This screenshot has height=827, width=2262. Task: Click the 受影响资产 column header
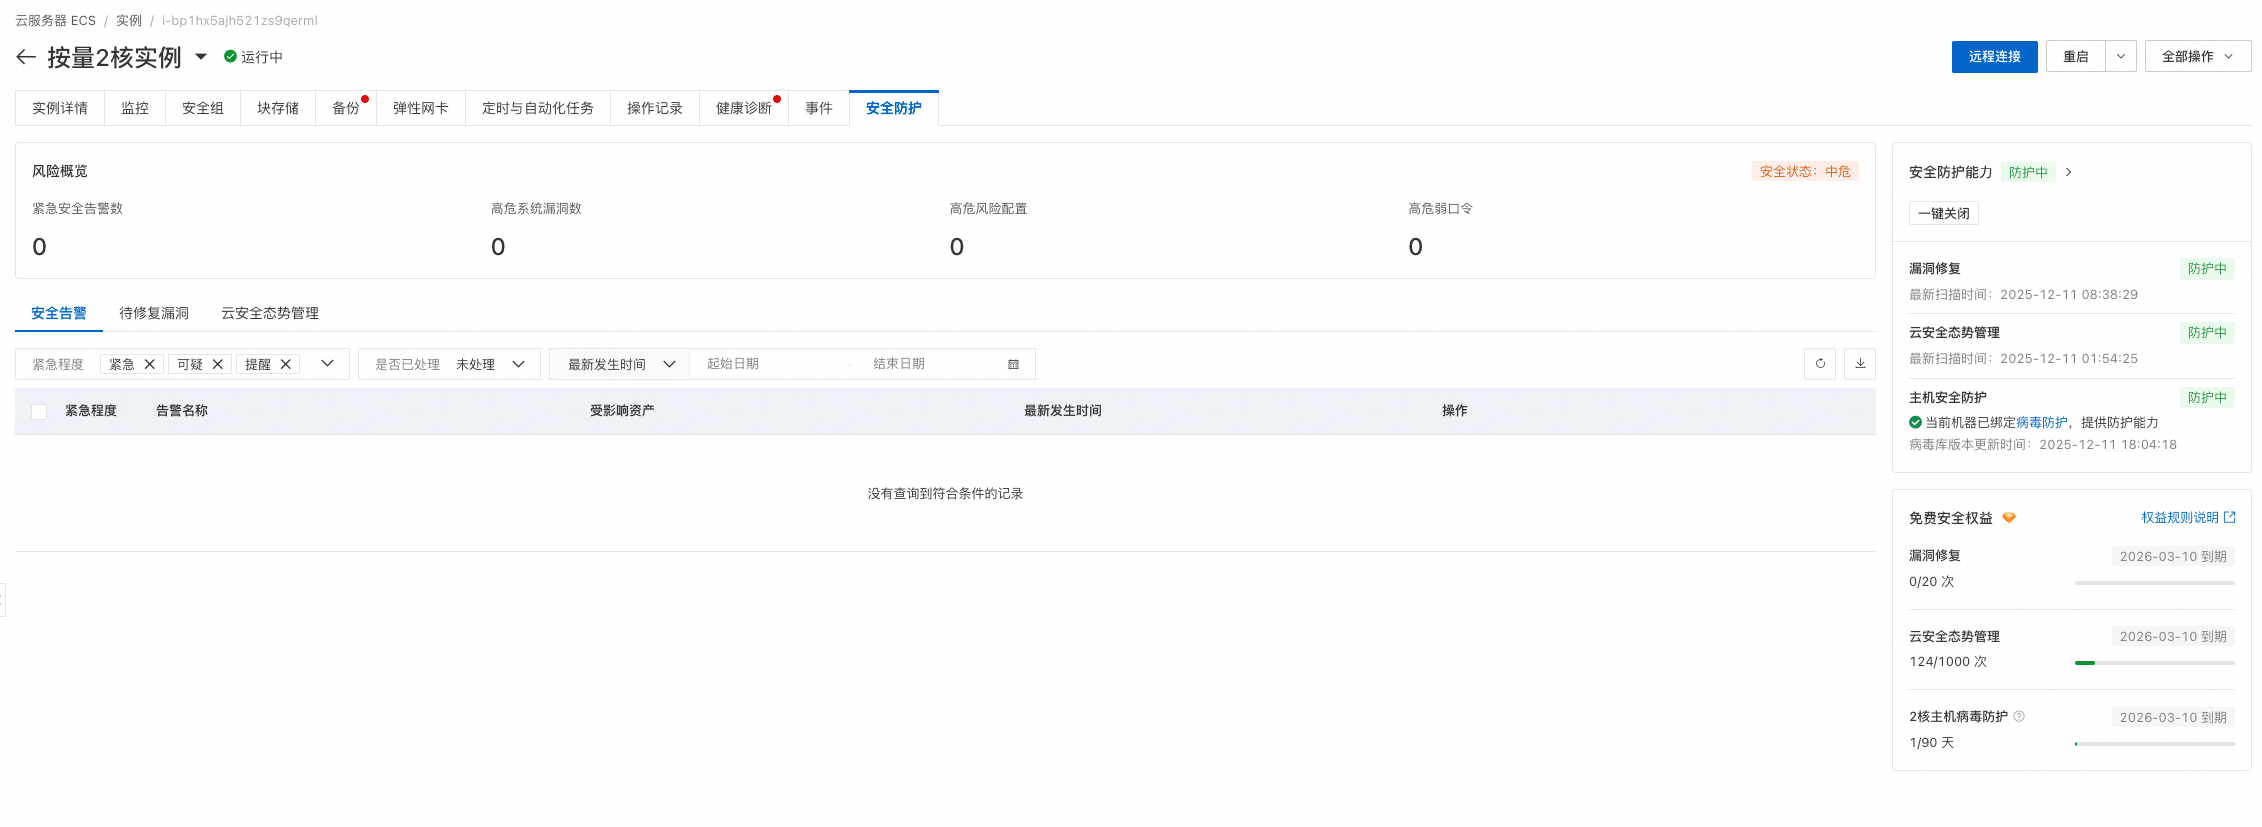coord(622,411)
